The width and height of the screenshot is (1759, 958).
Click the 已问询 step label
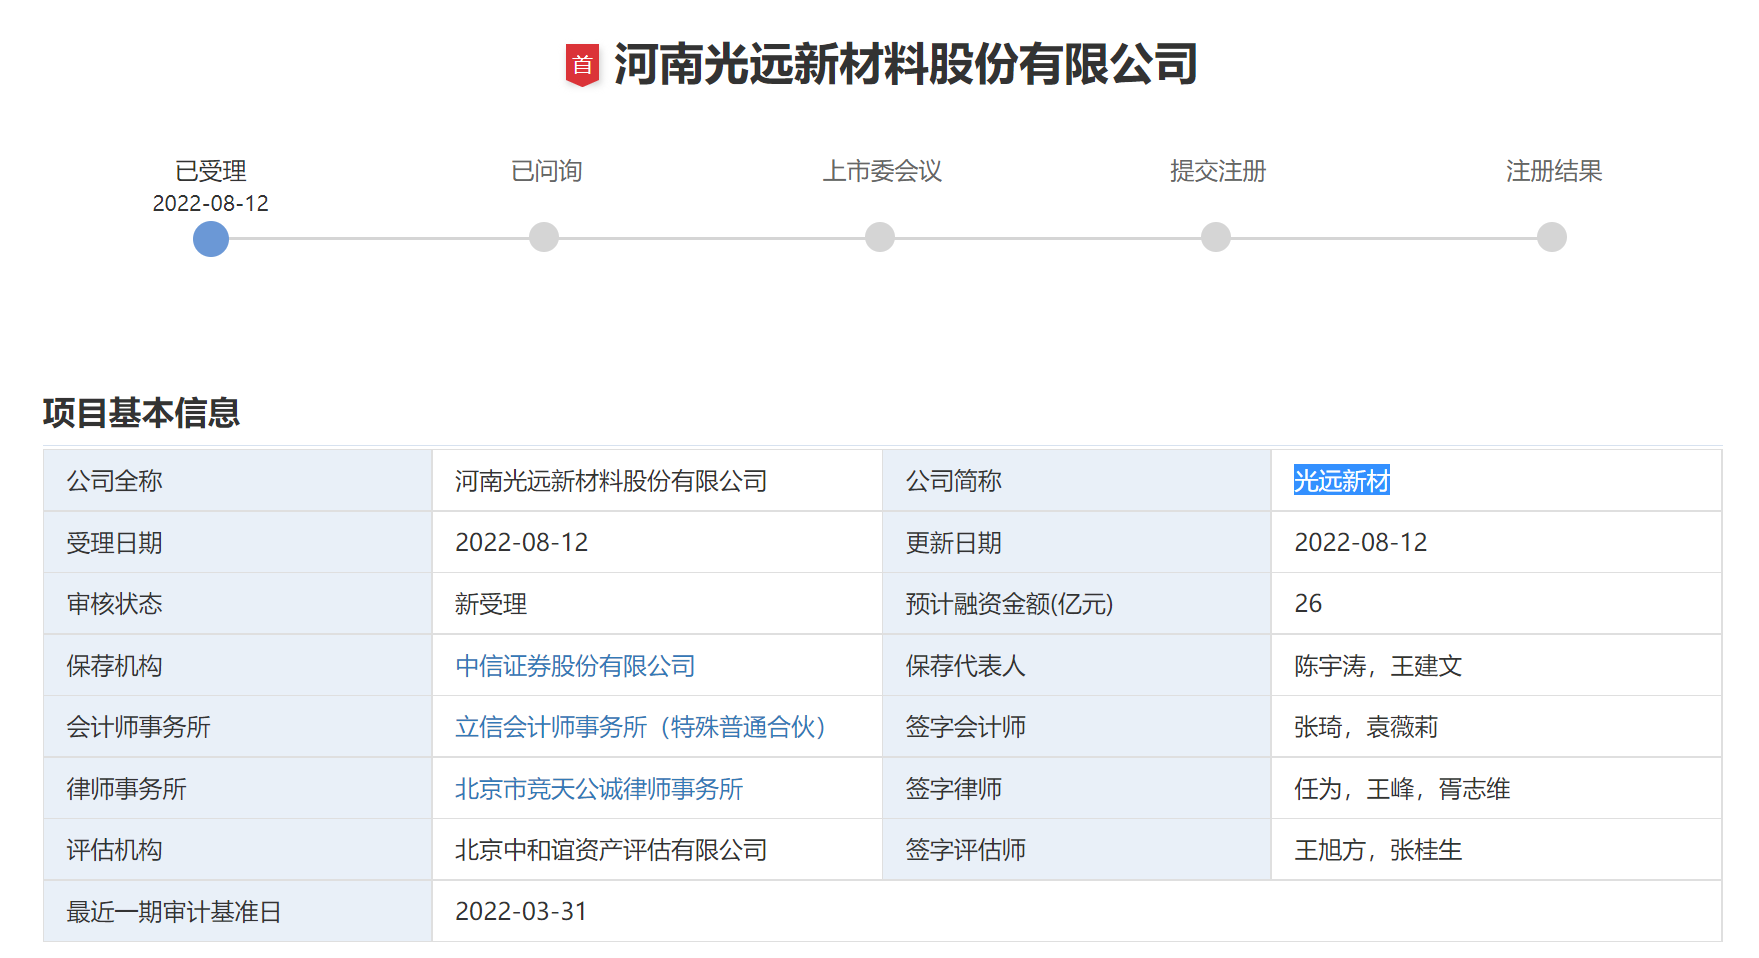pyautogui.click(x=547, y=171)
